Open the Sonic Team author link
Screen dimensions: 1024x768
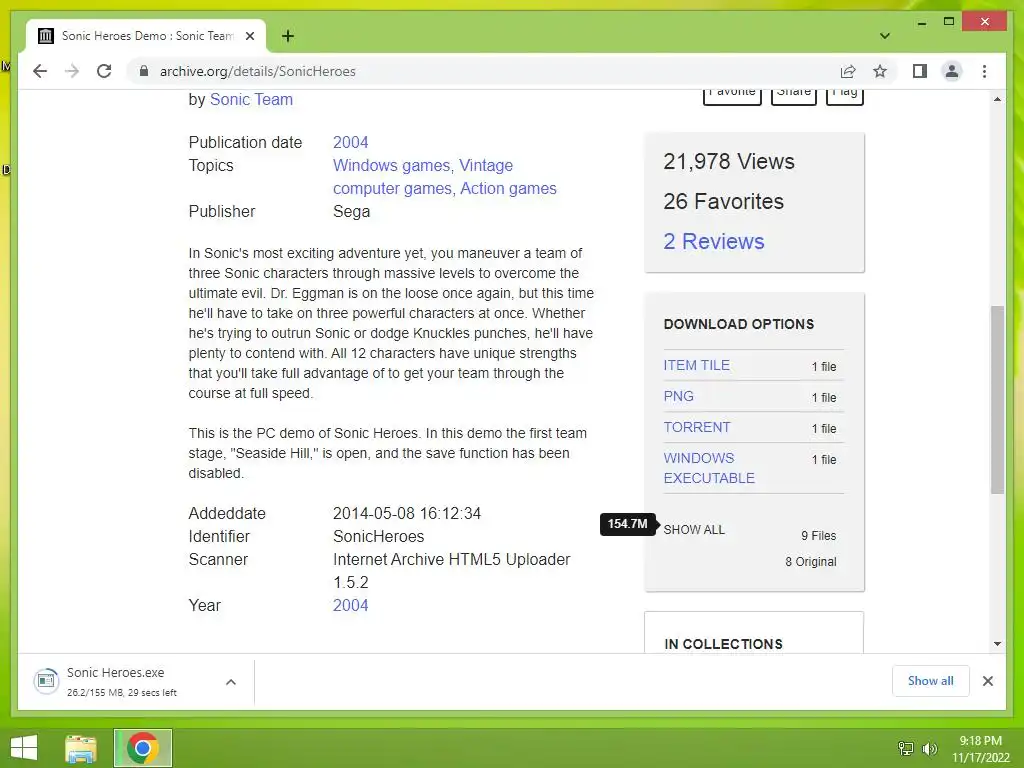pos(251,99)
